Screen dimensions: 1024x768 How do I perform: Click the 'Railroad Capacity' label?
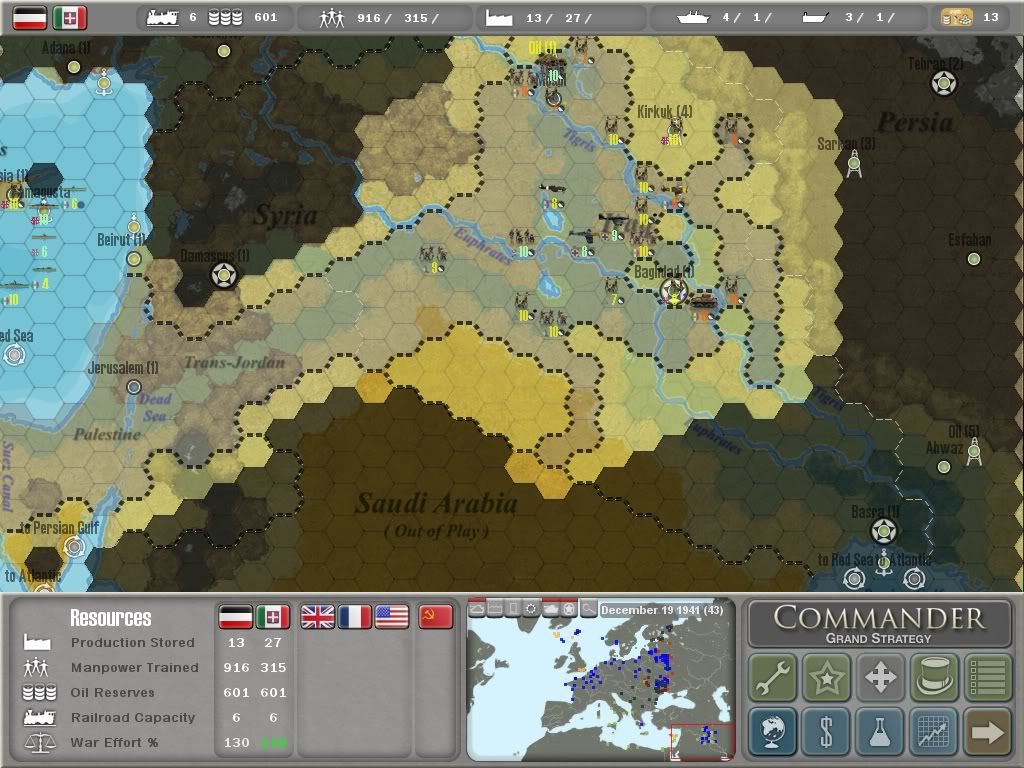tap(133, 717)
